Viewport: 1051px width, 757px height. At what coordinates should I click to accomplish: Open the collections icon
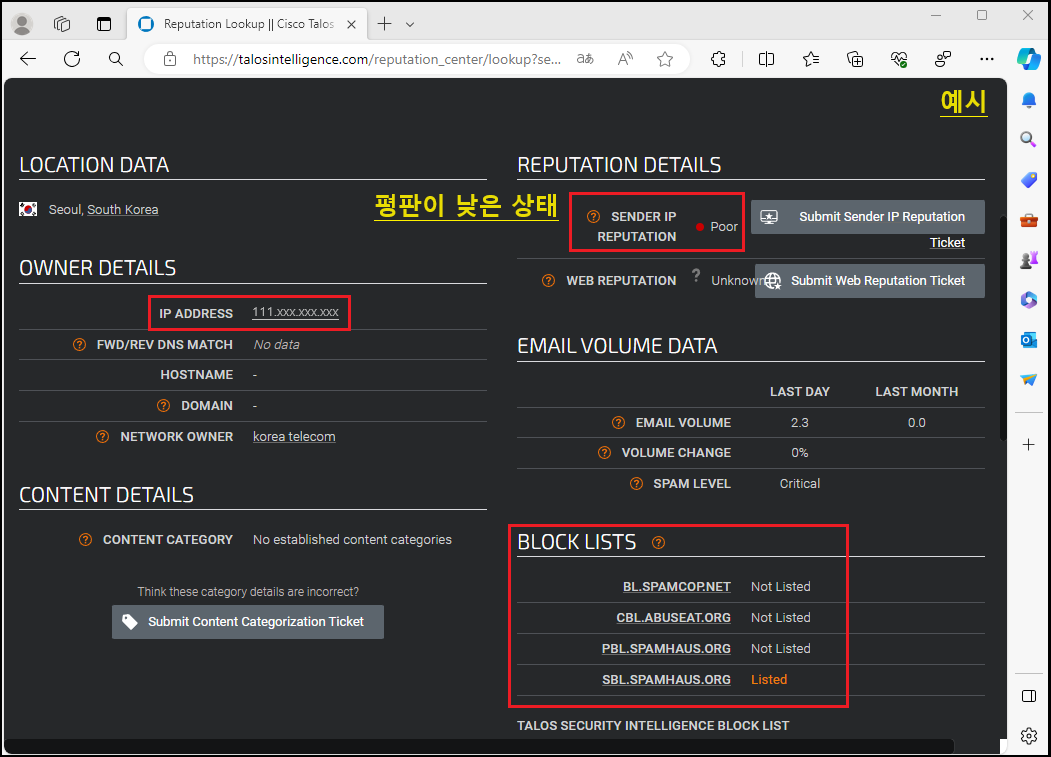[855, 59]
